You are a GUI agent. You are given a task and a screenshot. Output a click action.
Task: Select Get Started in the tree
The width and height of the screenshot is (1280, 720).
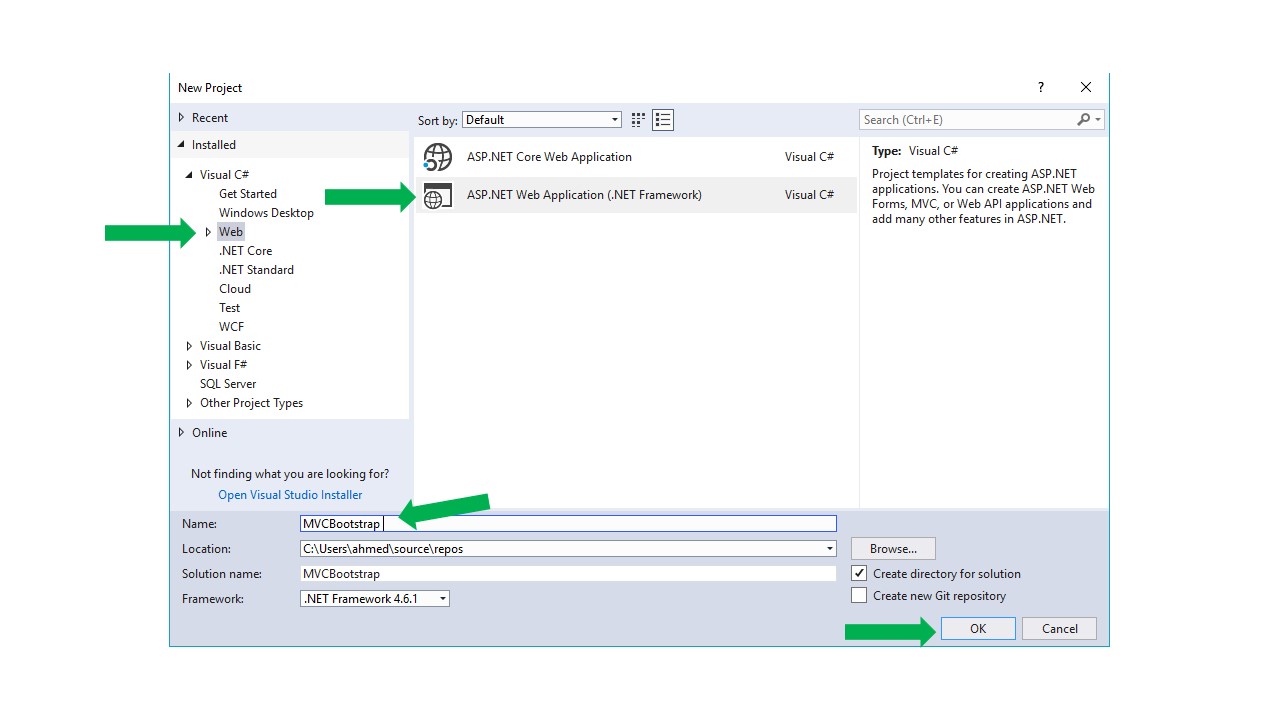tap(248, 194)
